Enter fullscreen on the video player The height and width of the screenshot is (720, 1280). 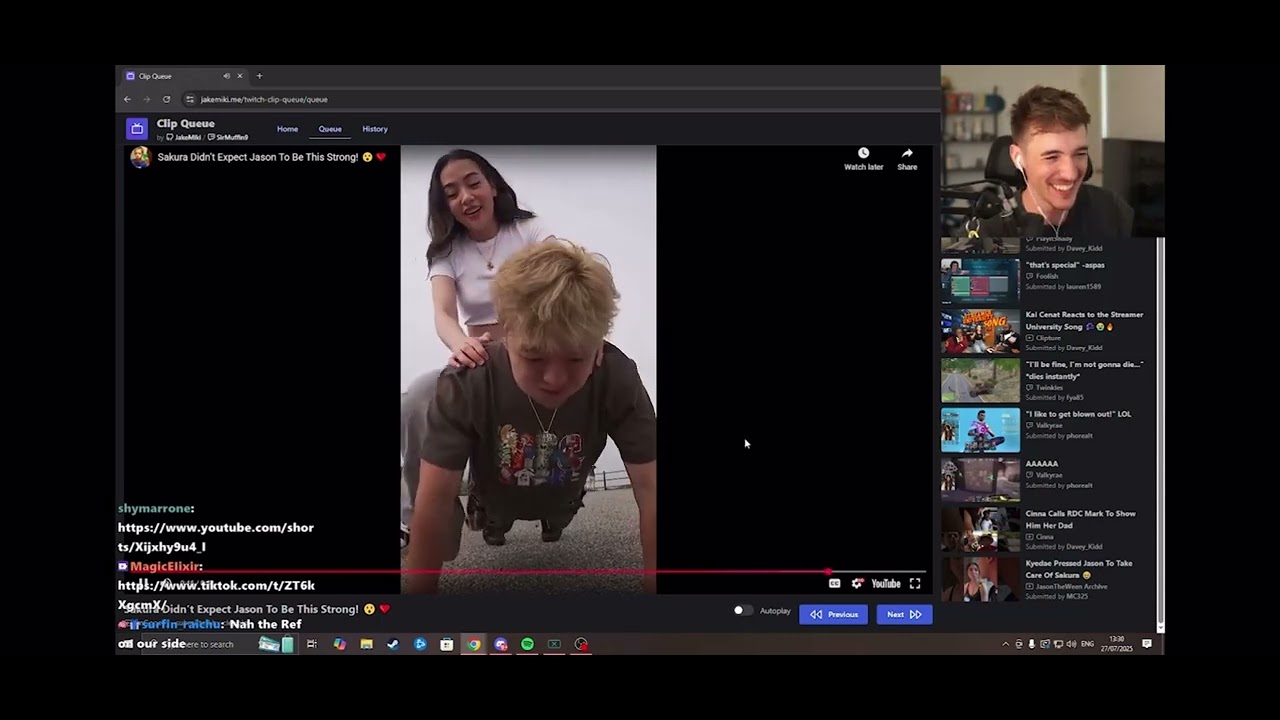point(914,584)
